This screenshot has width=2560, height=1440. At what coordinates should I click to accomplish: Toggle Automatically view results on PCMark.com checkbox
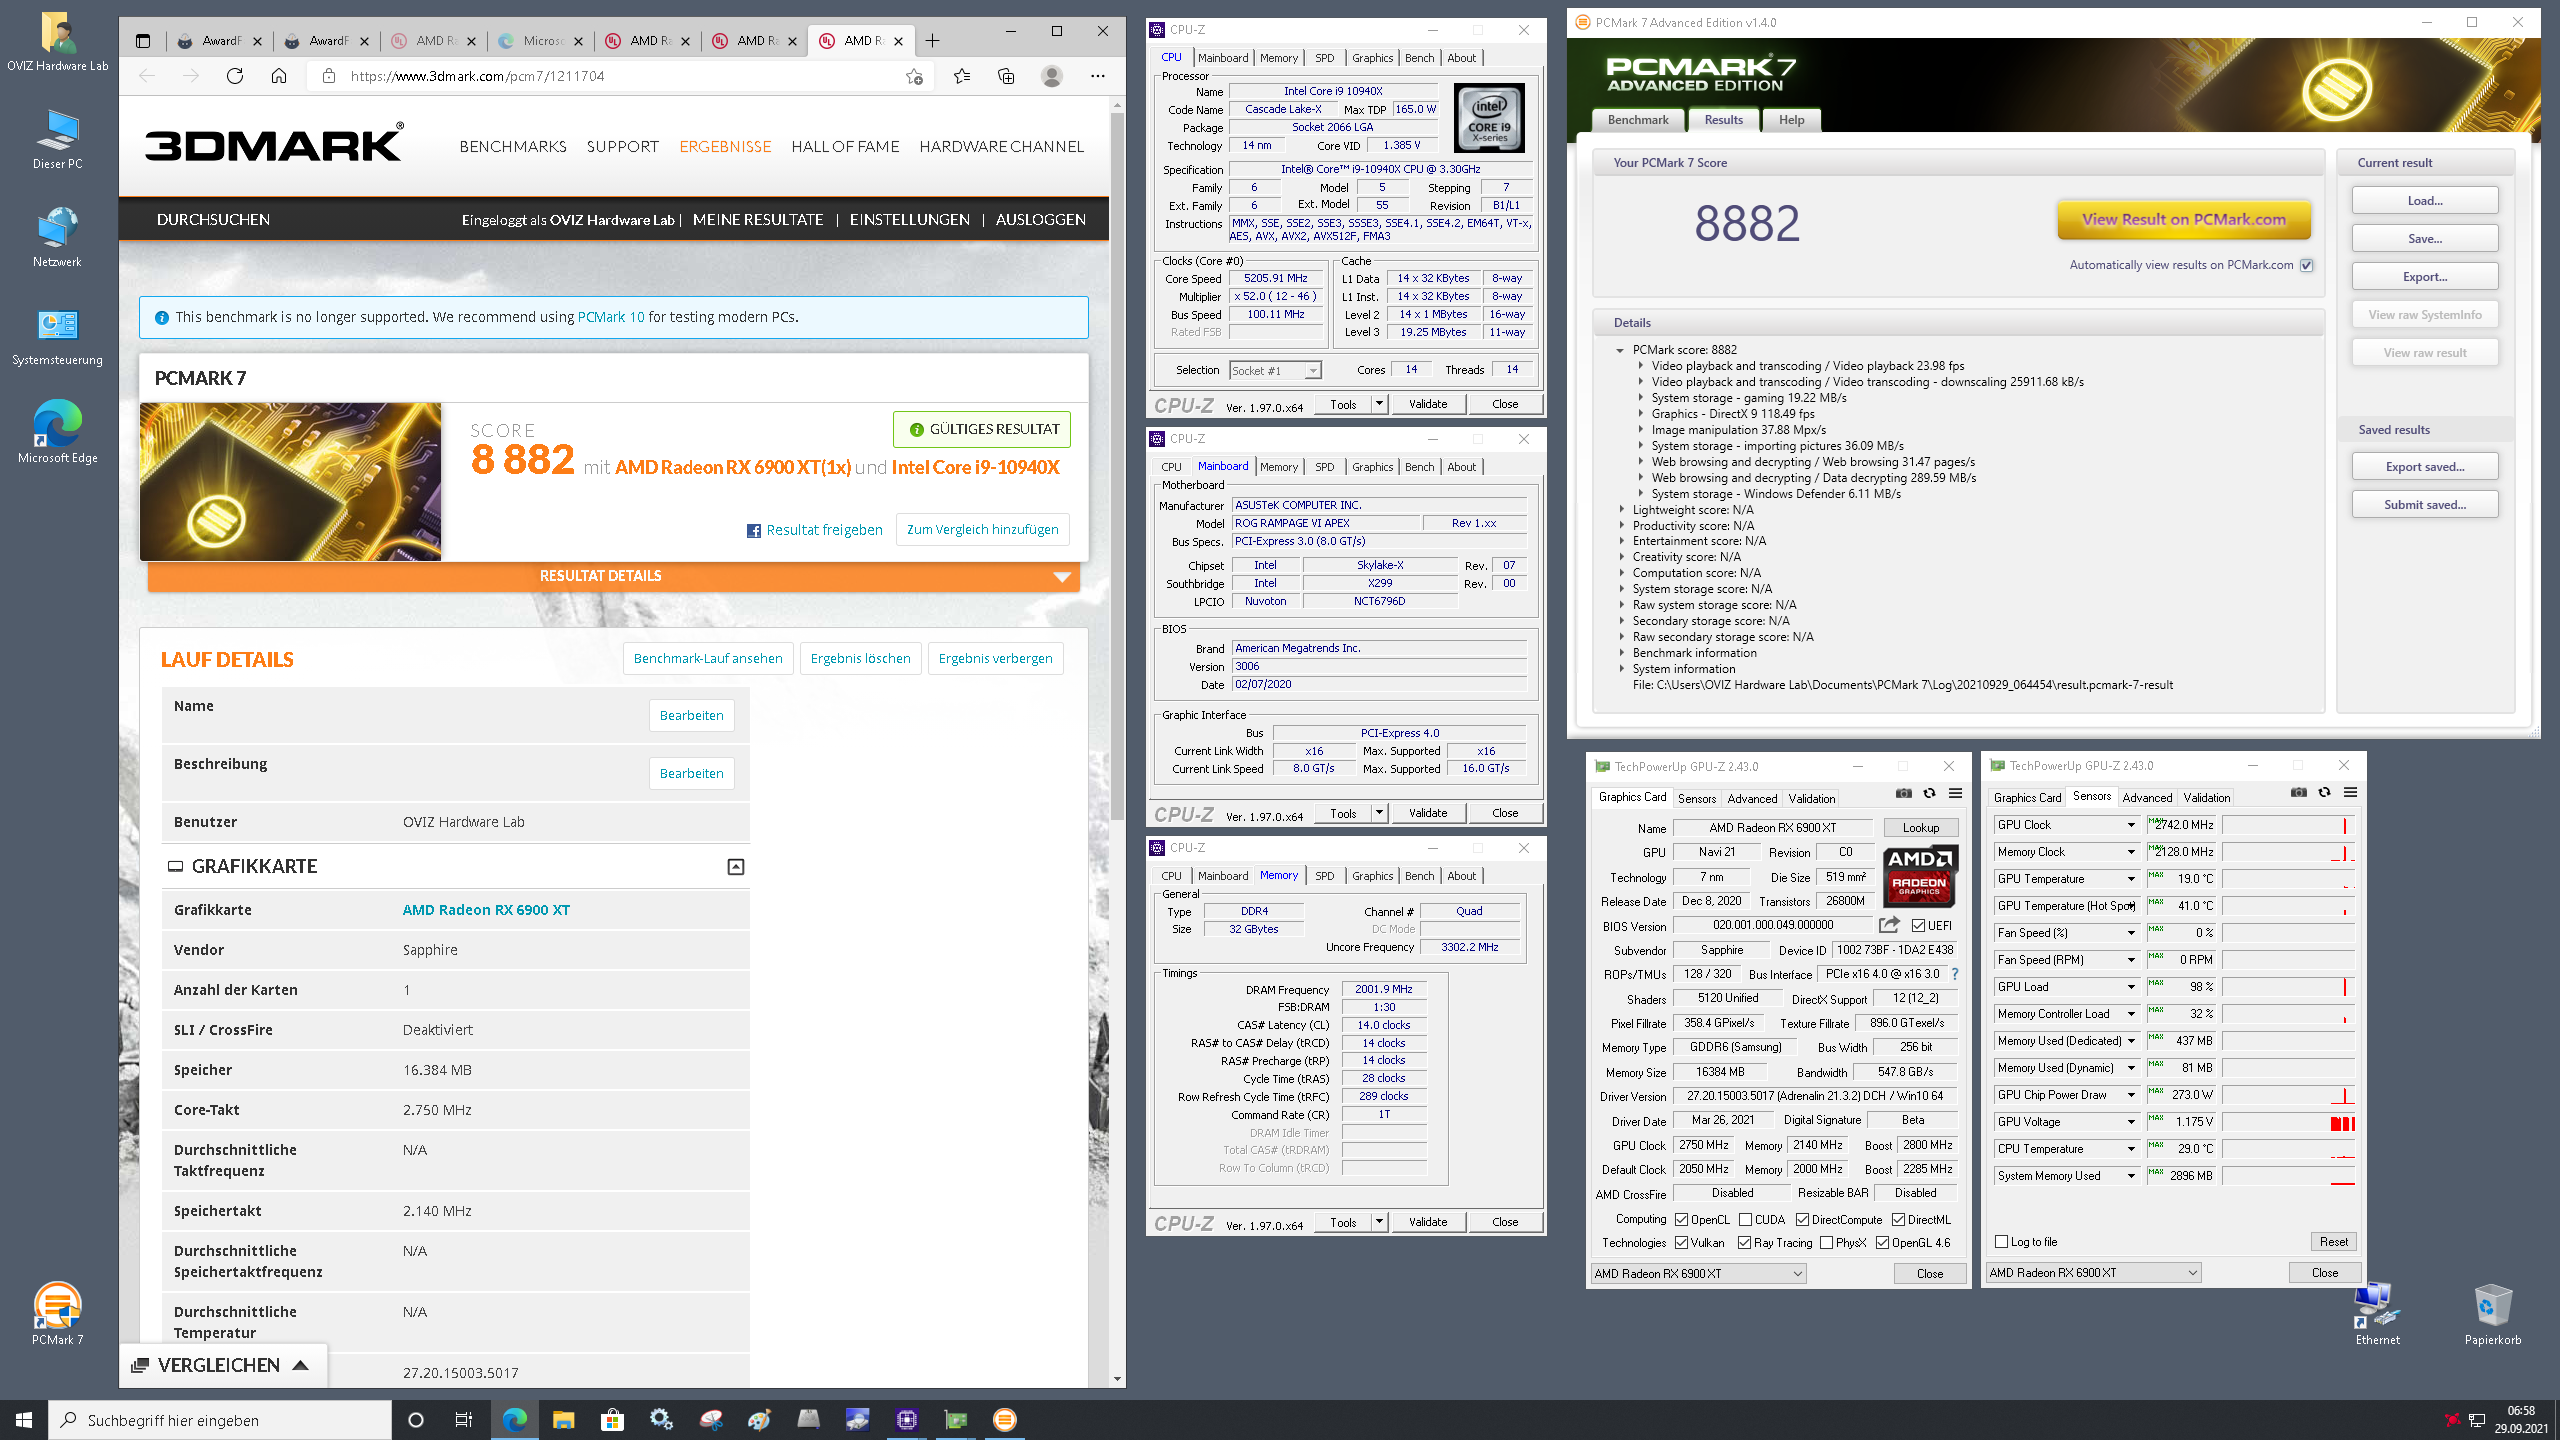(x=2306, y=265)
